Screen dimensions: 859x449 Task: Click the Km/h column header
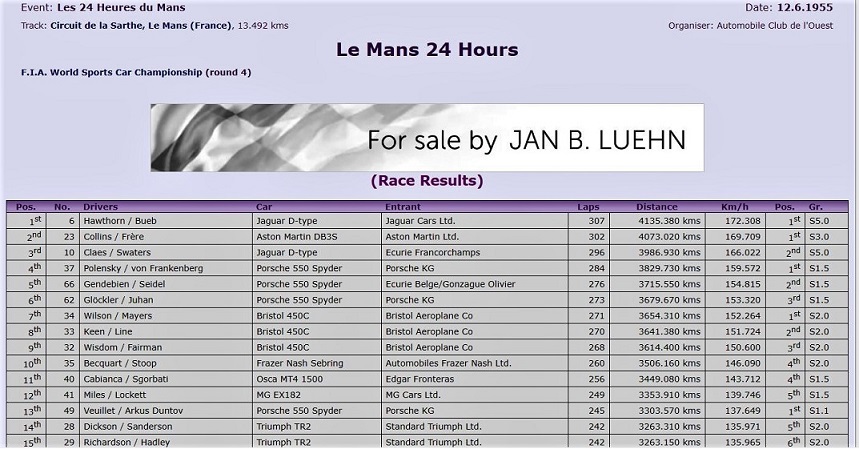pyautogui.click(x=734, y=207)
